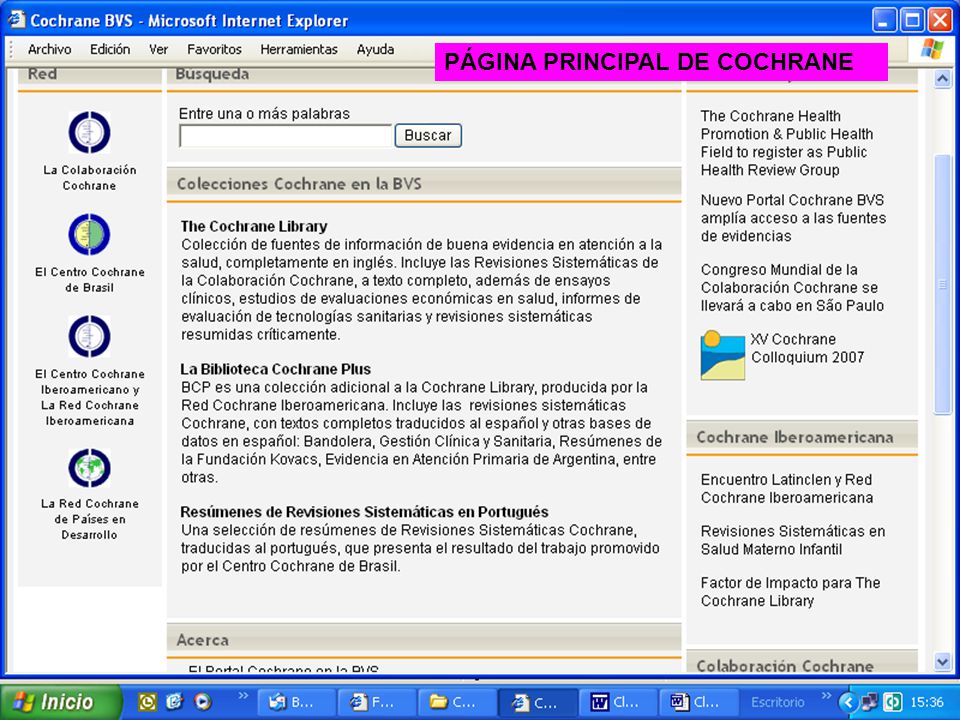This screenshot has height=720, width=960.
Task: Click the 'Acerca' section heading
Action: tap(203, 640)
